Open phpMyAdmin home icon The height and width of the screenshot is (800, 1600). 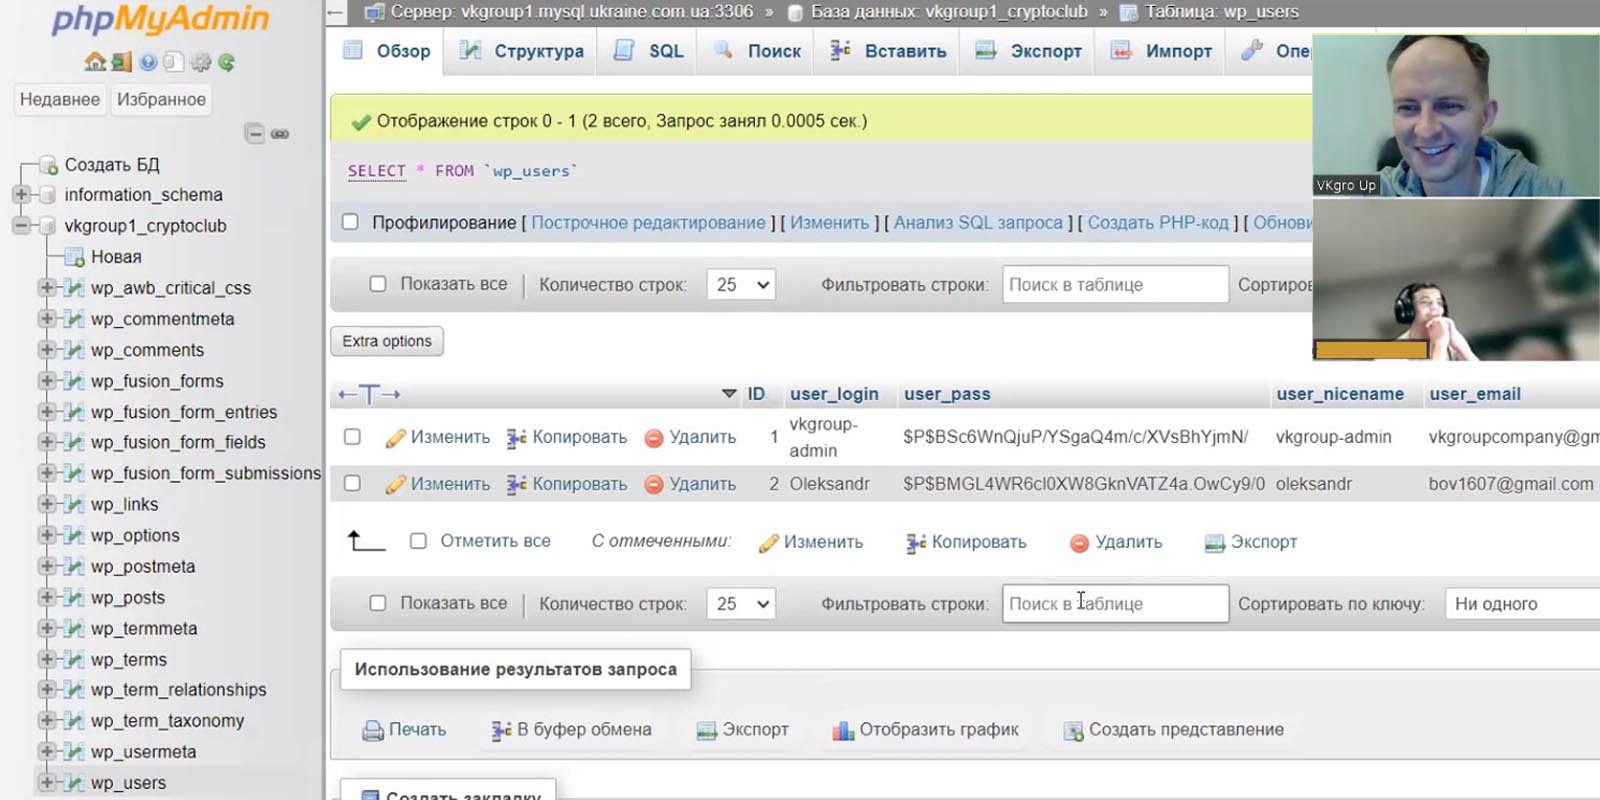pos(95,62)
